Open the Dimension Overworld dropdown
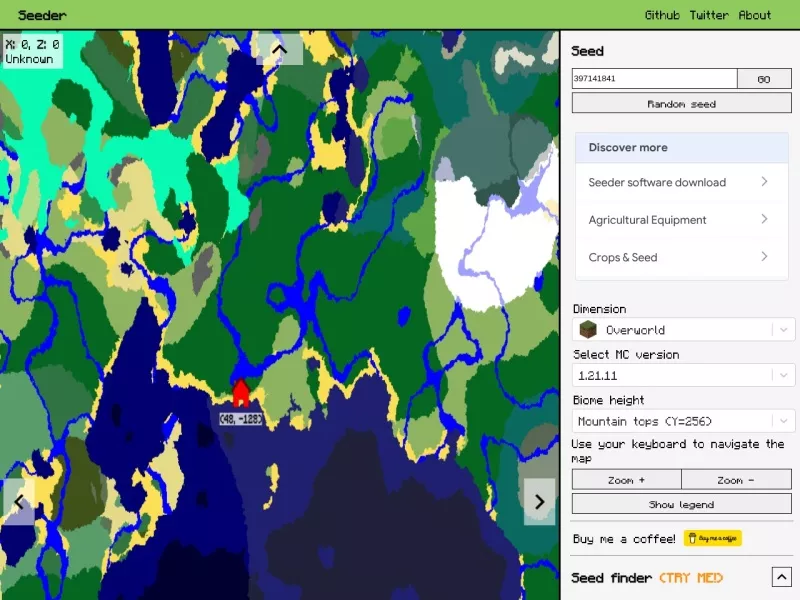800x600 pixels. point(683,330)
